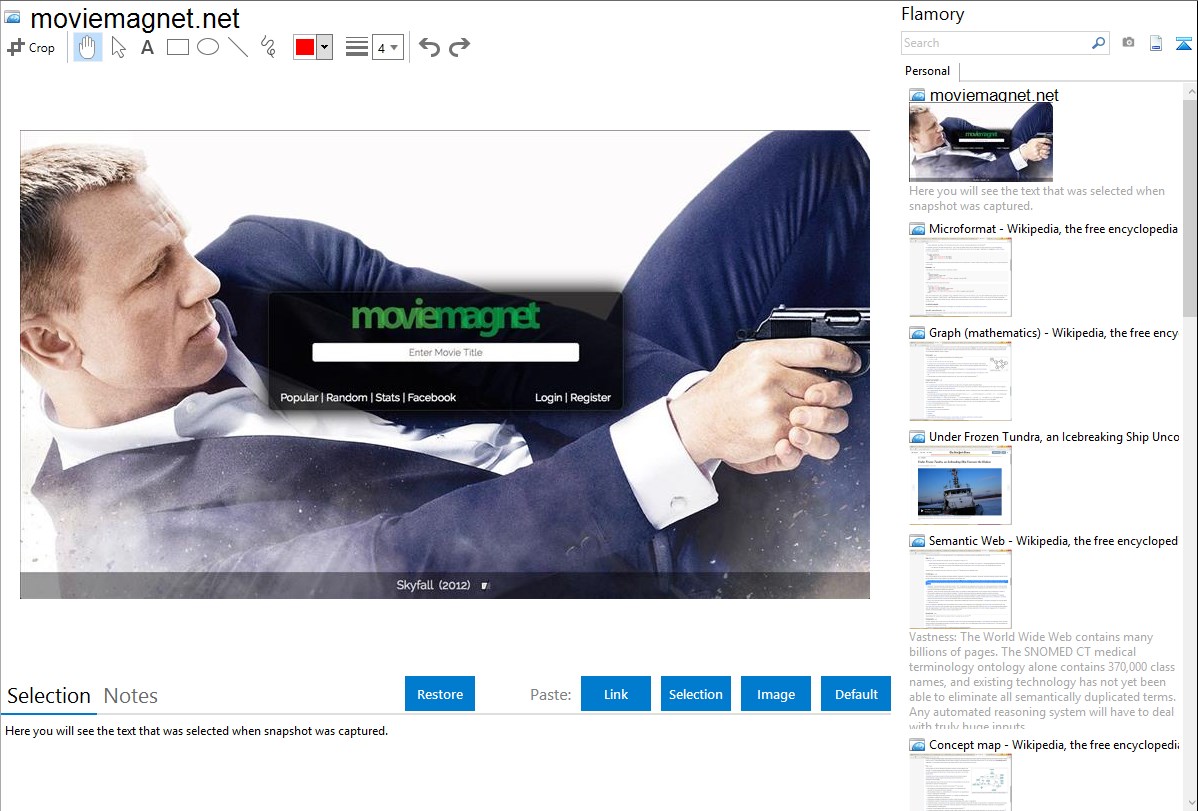Viewport: 1198px width, 811px height.
Task: Click the camera capture icon
Action: 1128,43
